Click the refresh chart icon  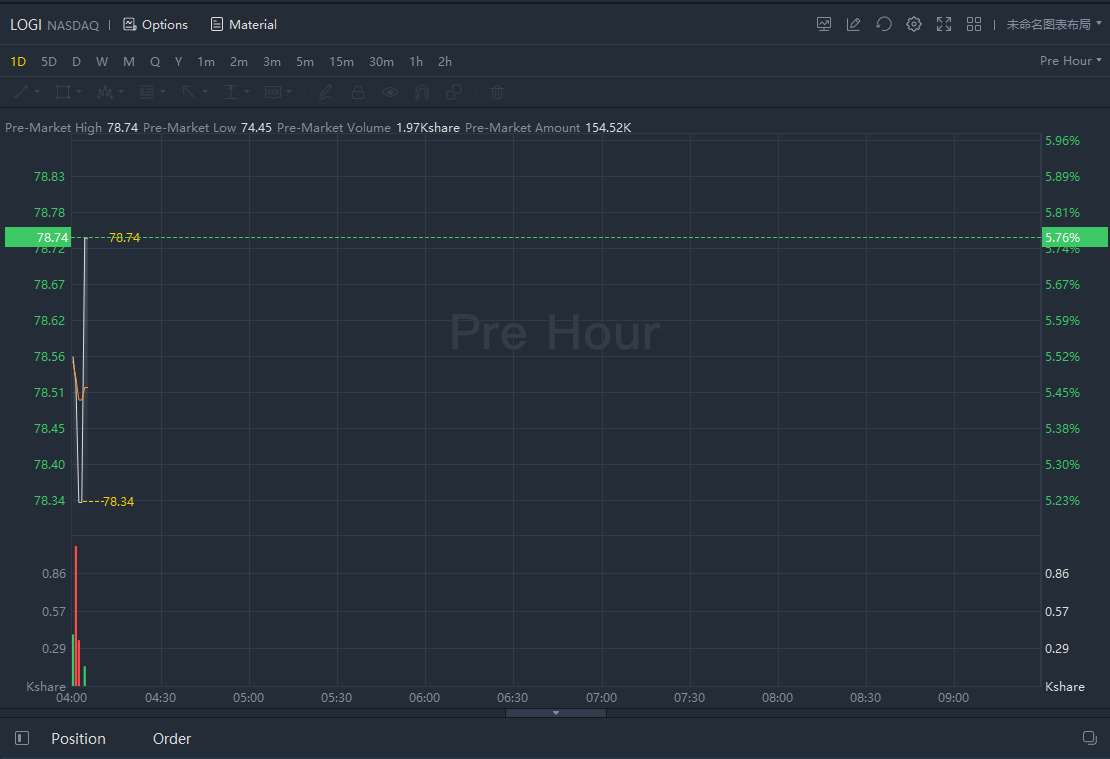[883, 24]
